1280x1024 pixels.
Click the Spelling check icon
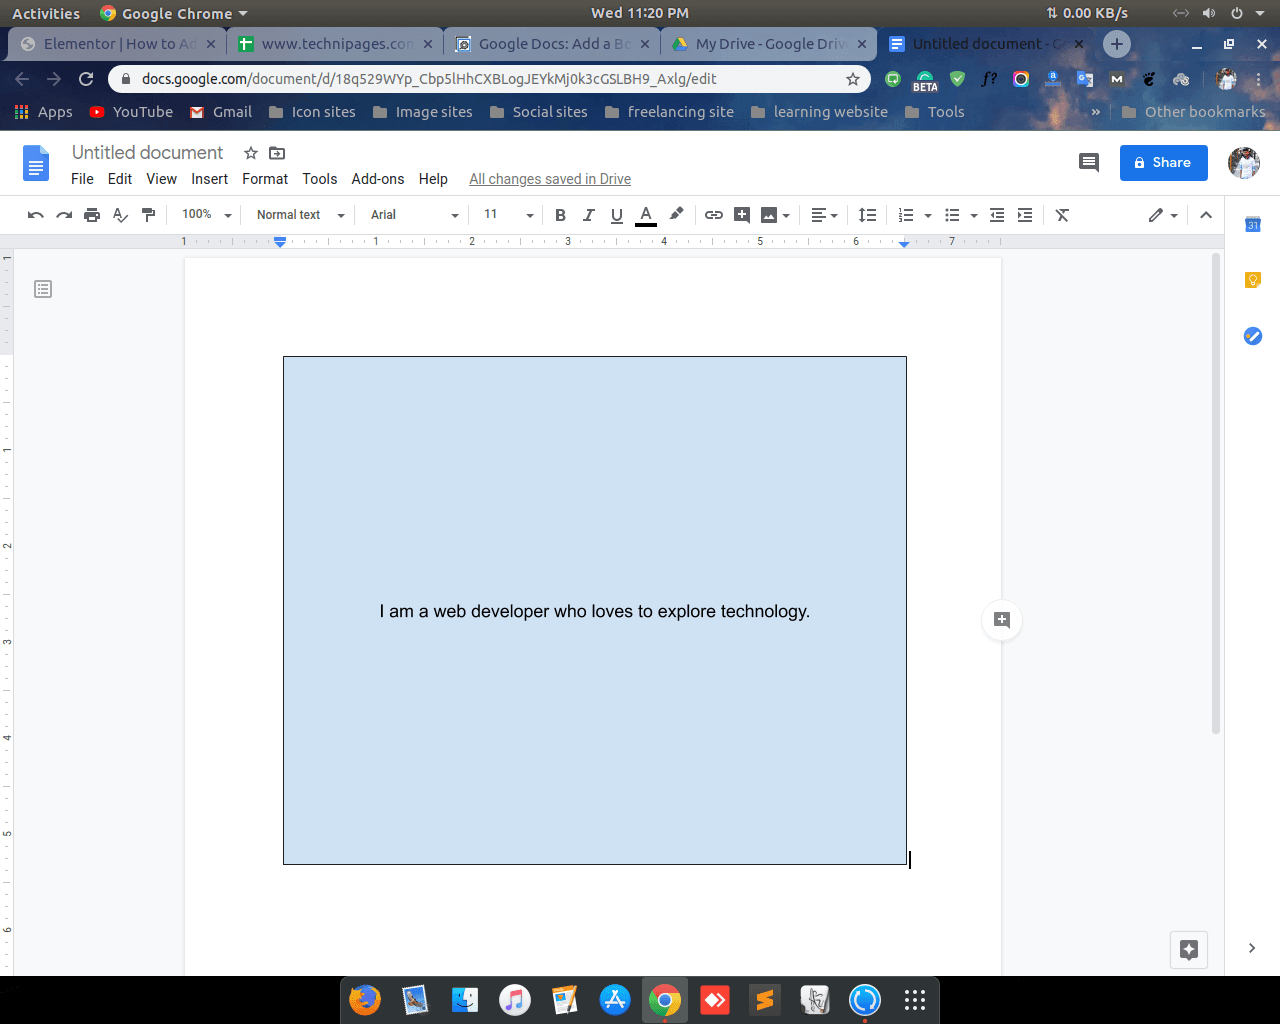(x=120, y=214)
